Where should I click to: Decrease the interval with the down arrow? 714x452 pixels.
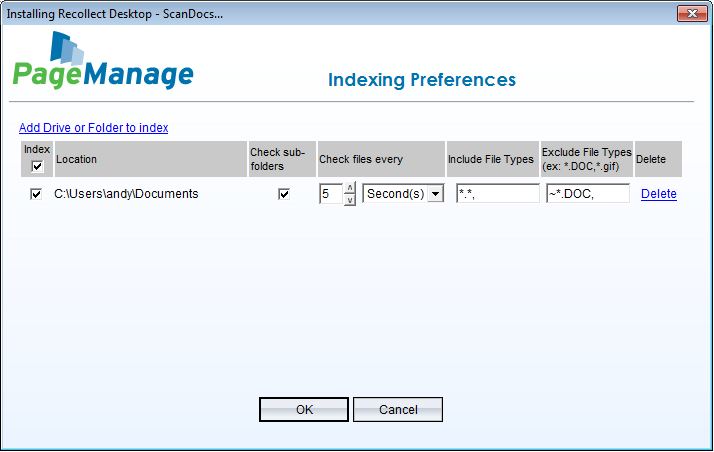coord(349,200)
